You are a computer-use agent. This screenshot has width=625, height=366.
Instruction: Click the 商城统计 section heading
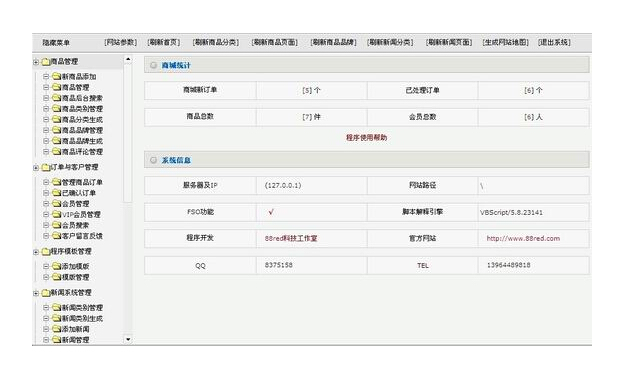[x=176, y=65]
